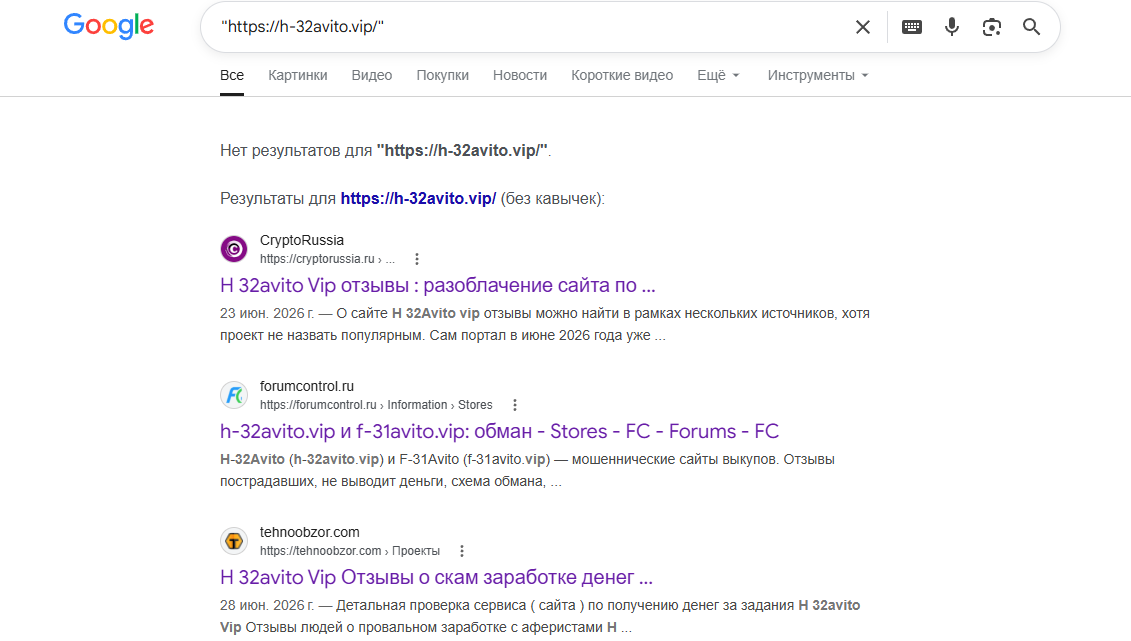Select the Все tab

click(x=232, y=76)
